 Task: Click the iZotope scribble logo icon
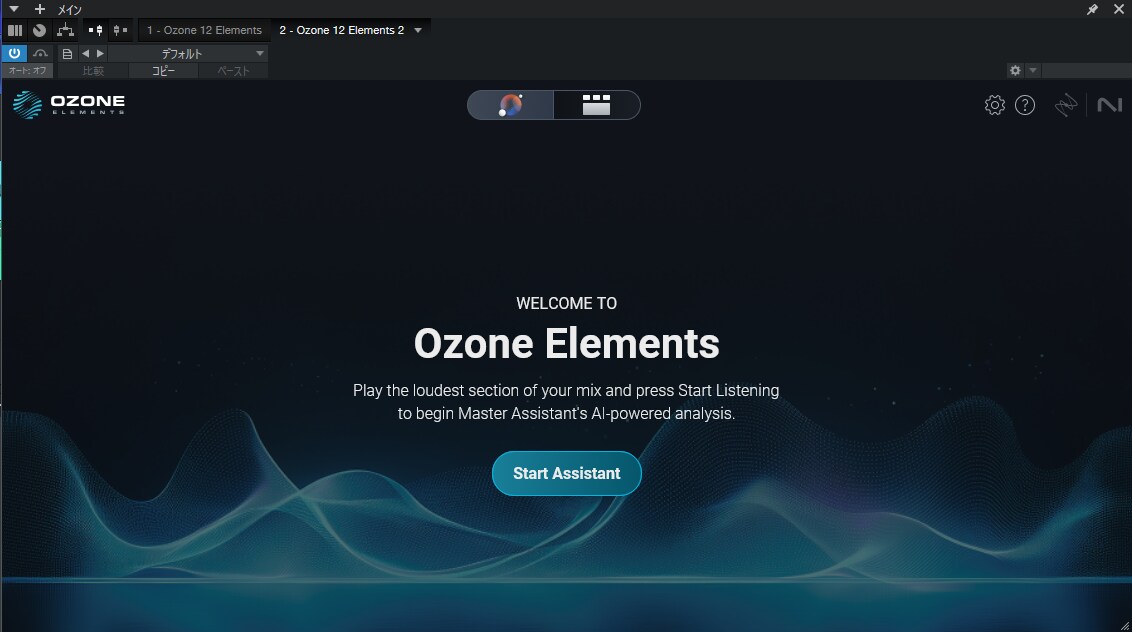tap(1066, 105)
